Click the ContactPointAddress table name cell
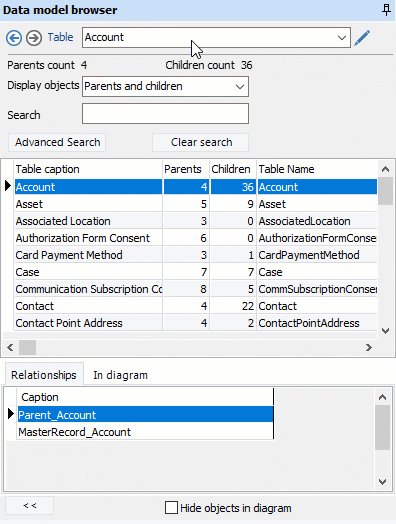 tap(317, 323)
